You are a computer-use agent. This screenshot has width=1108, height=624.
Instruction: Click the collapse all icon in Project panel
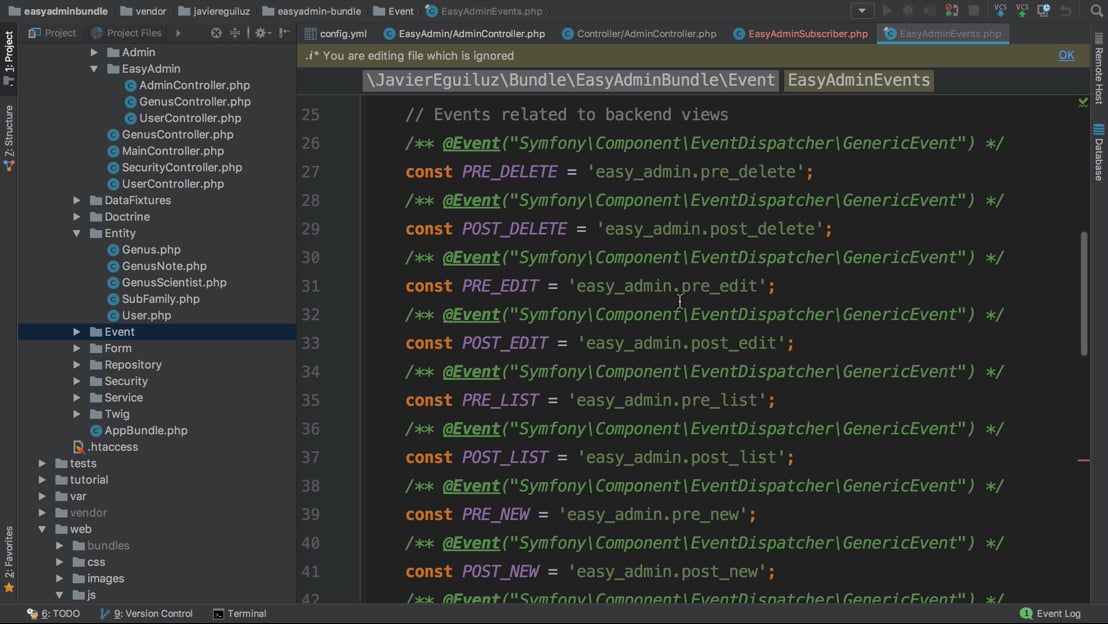tap(235, 33)
